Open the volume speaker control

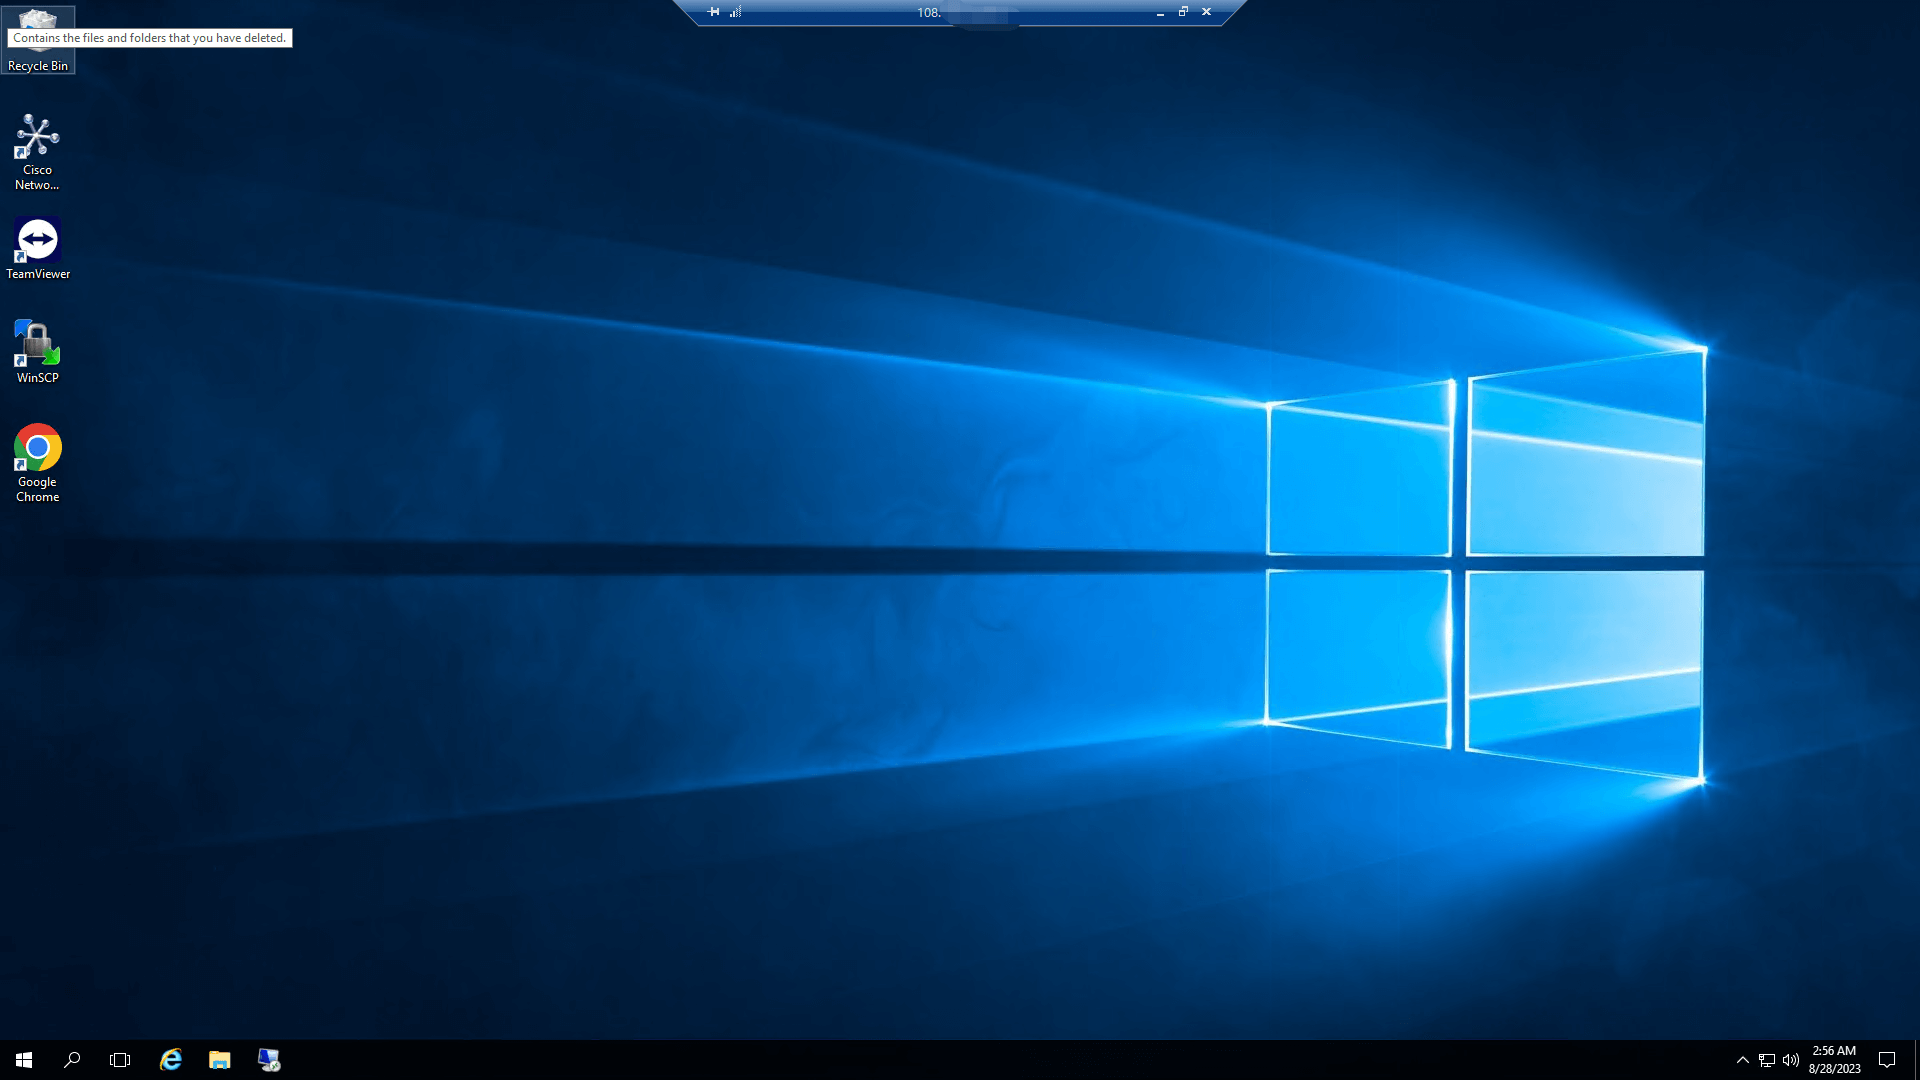(1790, 1060)
